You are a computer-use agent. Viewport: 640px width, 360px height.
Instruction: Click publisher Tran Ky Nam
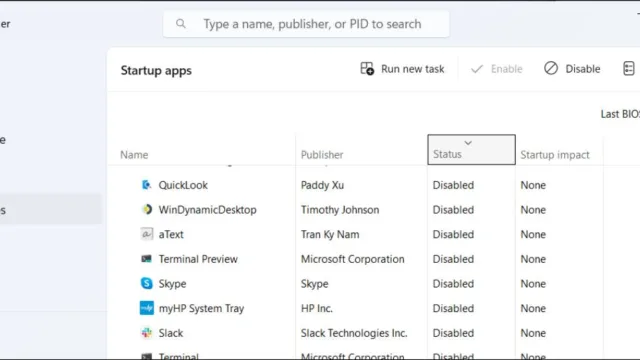330,234
